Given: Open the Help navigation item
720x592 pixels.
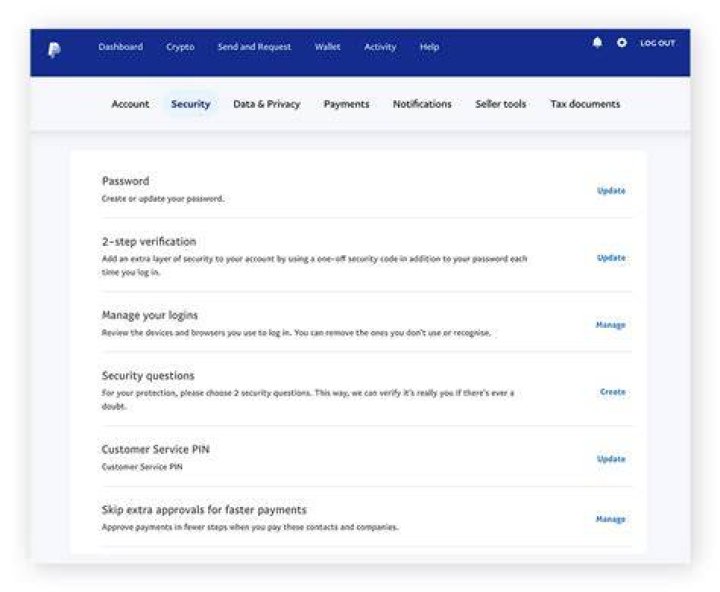Looking at the screenshot, I should [429, 47].
